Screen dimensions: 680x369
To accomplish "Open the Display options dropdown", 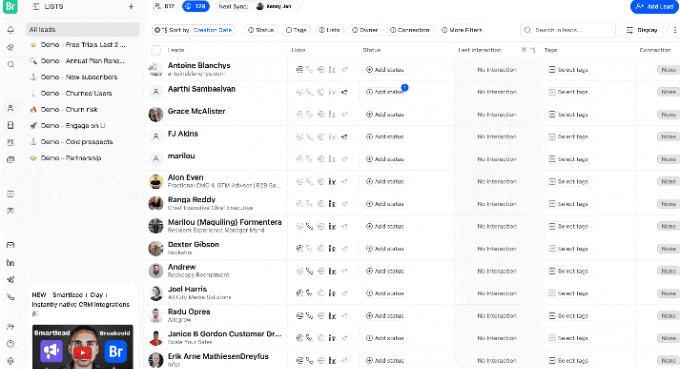I will [642, 30].
